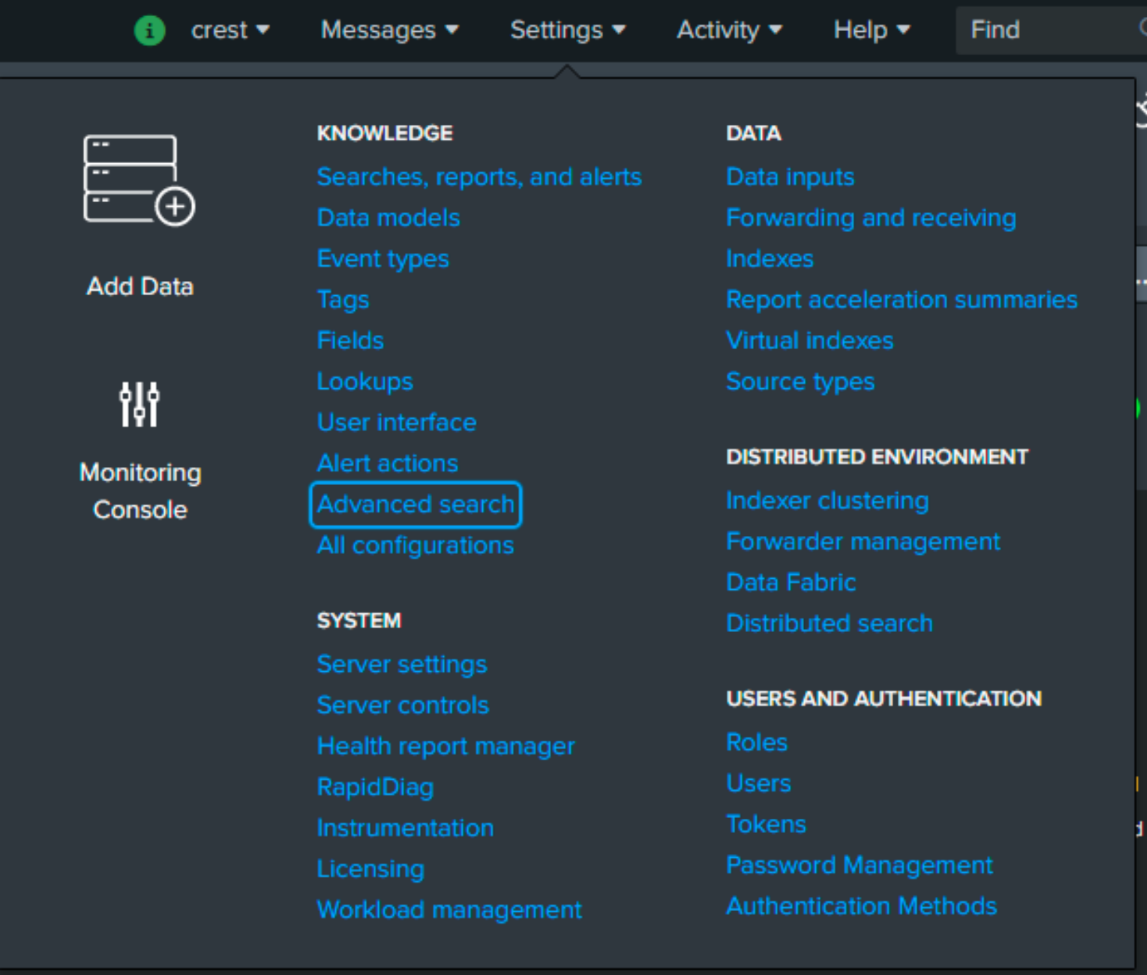Open the Activity menu
The height and width of the screenshot is (975, 1147).
coord(729,30)
